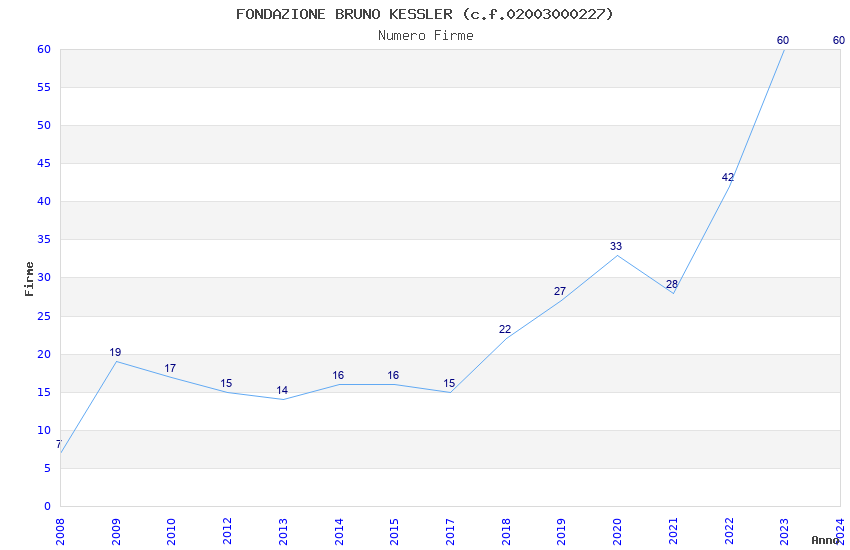Click the y-axis tick value 45
Screen dimensions: 850x550
tap(44, 164)
